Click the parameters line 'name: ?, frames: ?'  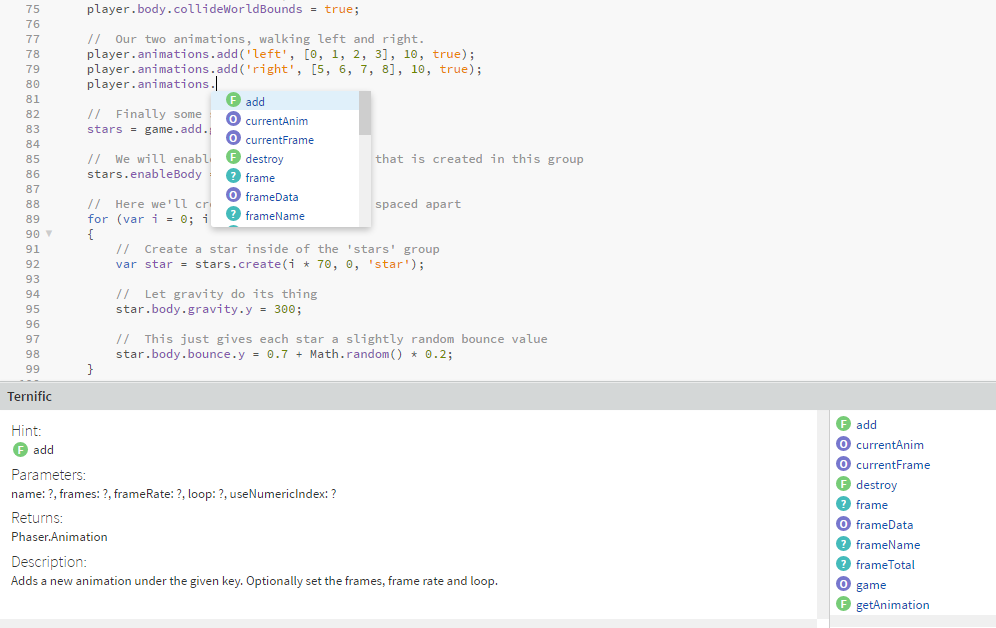coord(173,494)
